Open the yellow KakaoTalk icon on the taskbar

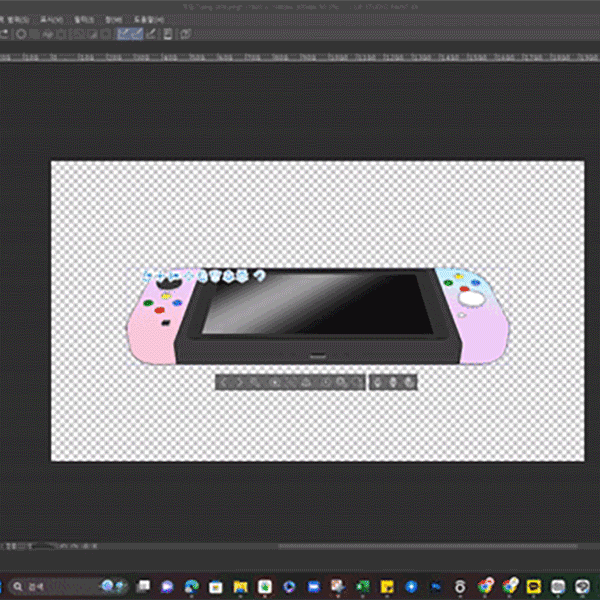click(533, 586)
